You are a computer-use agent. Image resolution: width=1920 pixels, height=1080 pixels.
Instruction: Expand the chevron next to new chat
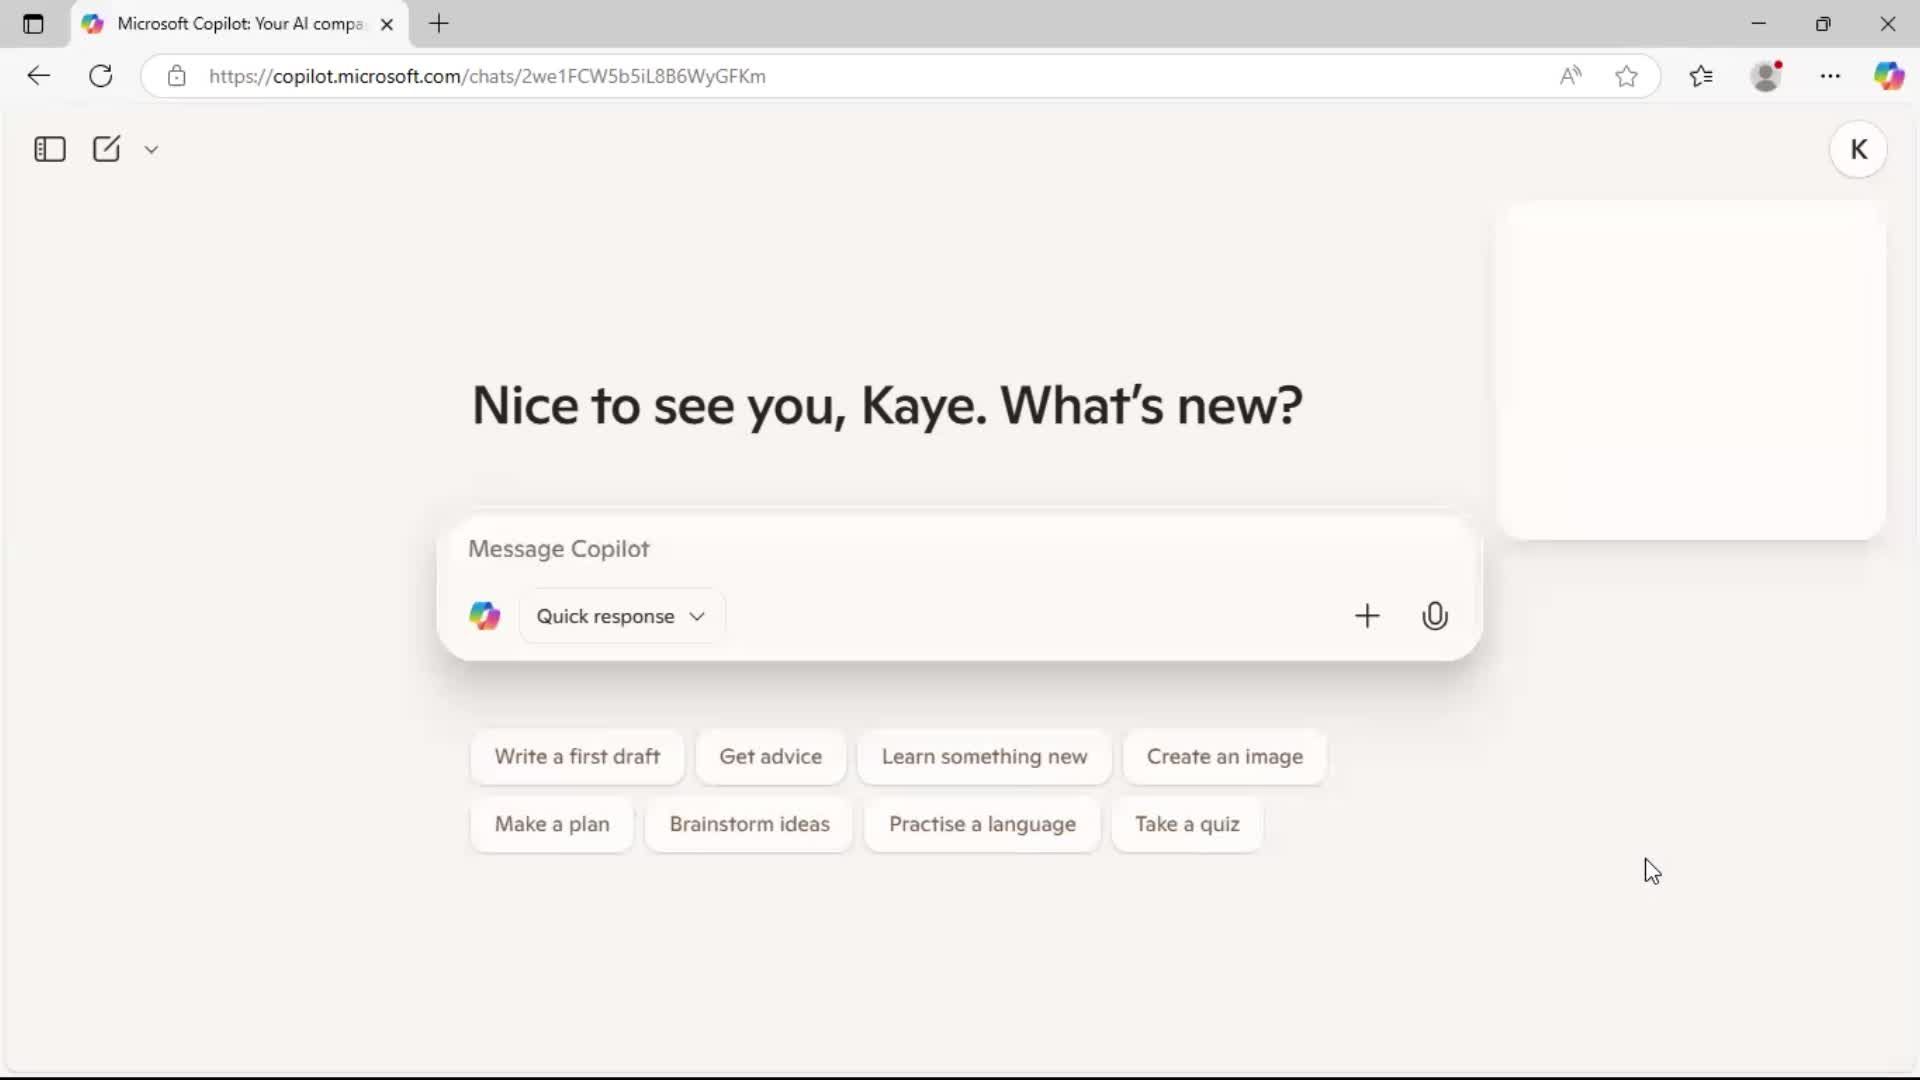pyautogui.click(x=151, y=150)
